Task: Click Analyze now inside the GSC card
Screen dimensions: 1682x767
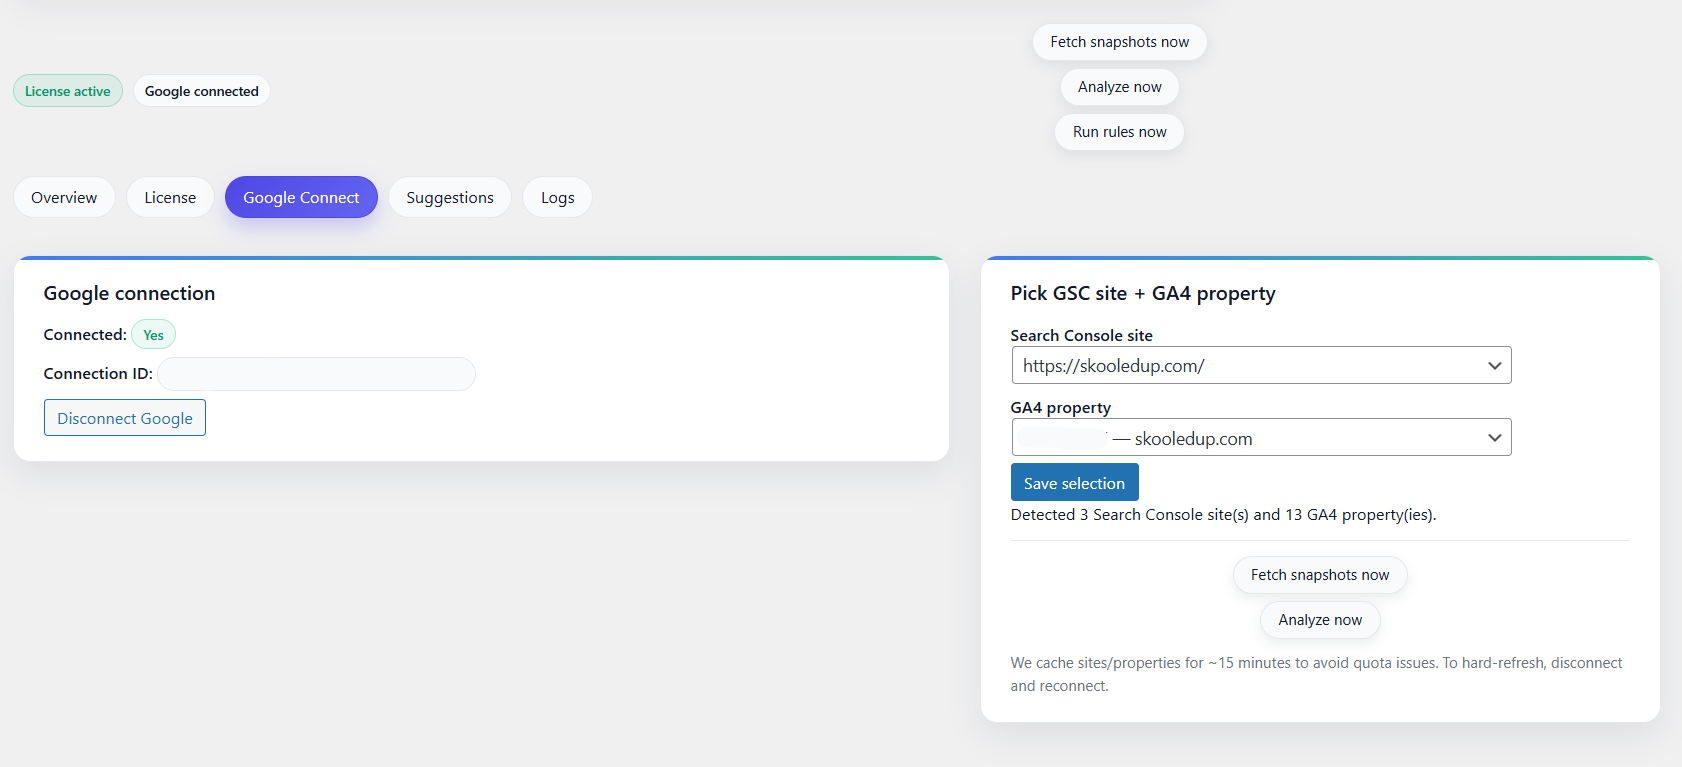Action: click(x=1319, y=620)
